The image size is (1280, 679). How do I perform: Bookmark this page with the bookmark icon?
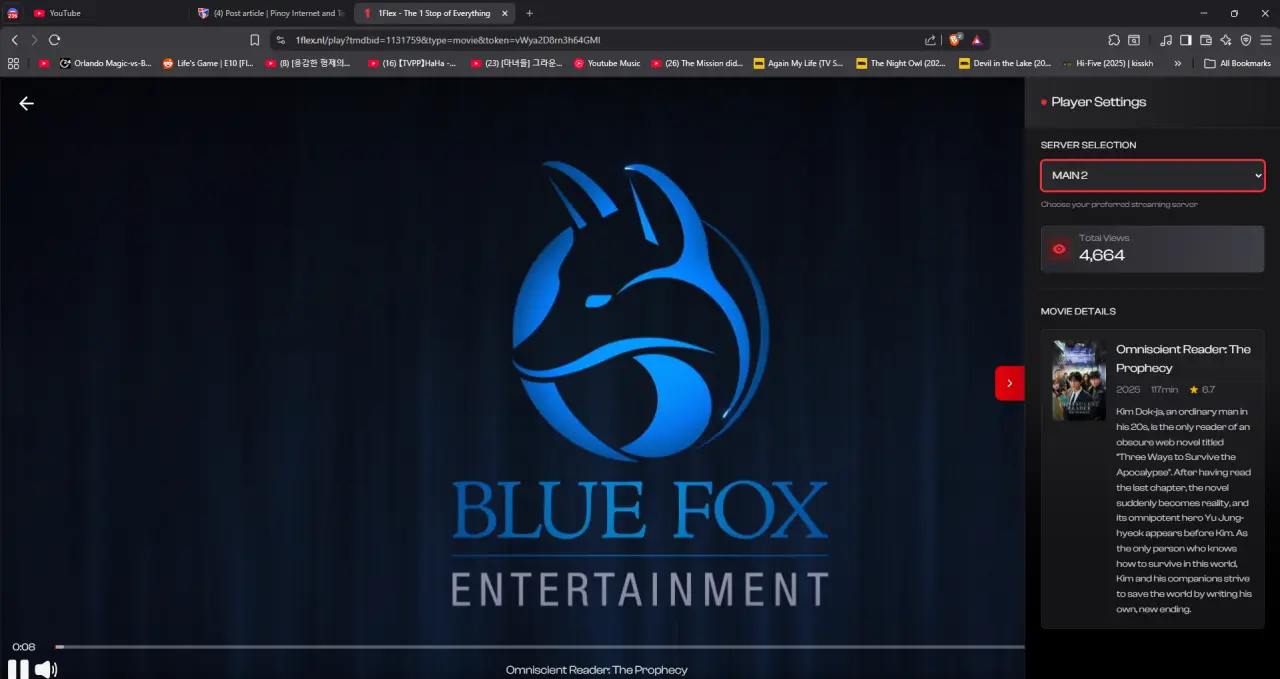[255, 40]
